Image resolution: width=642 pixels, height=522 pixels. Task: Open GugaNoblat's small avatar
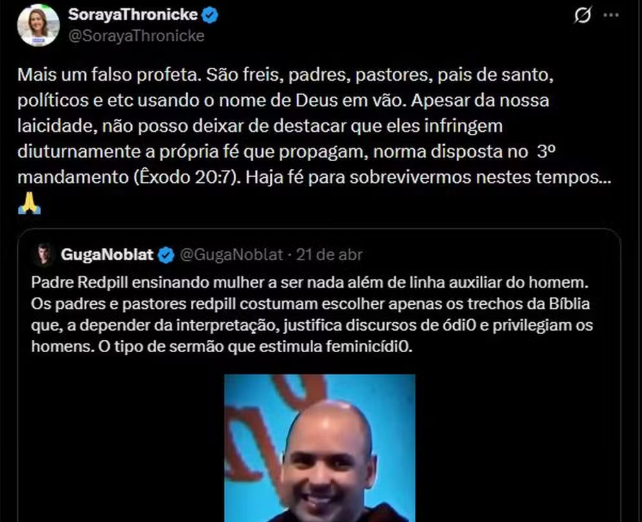coord(43,255)
